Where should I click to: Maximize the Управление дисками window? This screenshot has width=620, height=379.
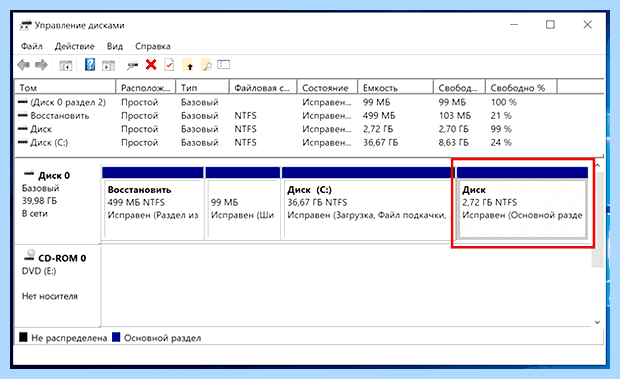click(550, 25)
